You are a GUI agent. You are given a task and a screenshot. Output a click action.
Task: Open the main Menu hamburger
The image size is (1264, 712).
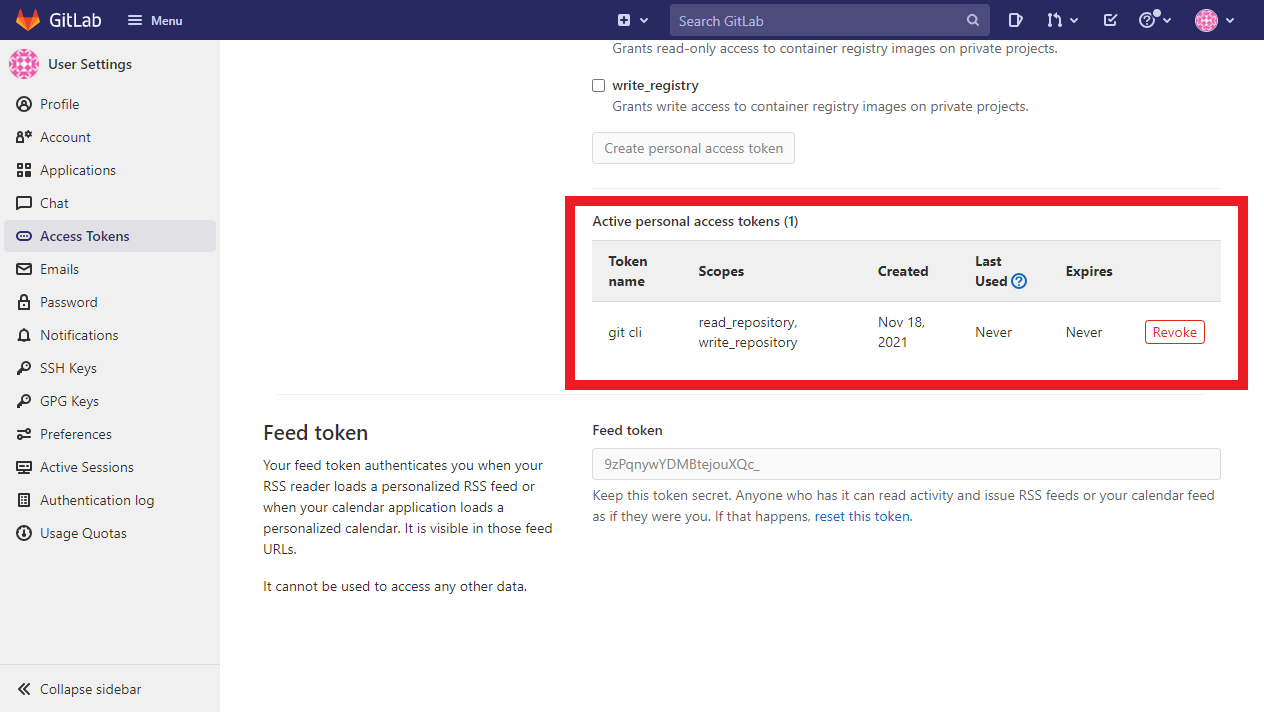pos(155,21)
